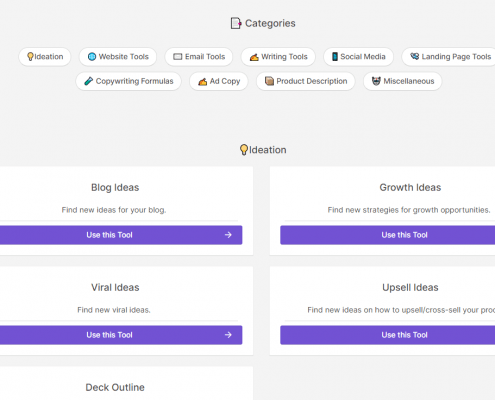This screenshot has height=400, width=495.
Task: Click the envelope icon in Email Tools
Action: [x=178, y=57]
